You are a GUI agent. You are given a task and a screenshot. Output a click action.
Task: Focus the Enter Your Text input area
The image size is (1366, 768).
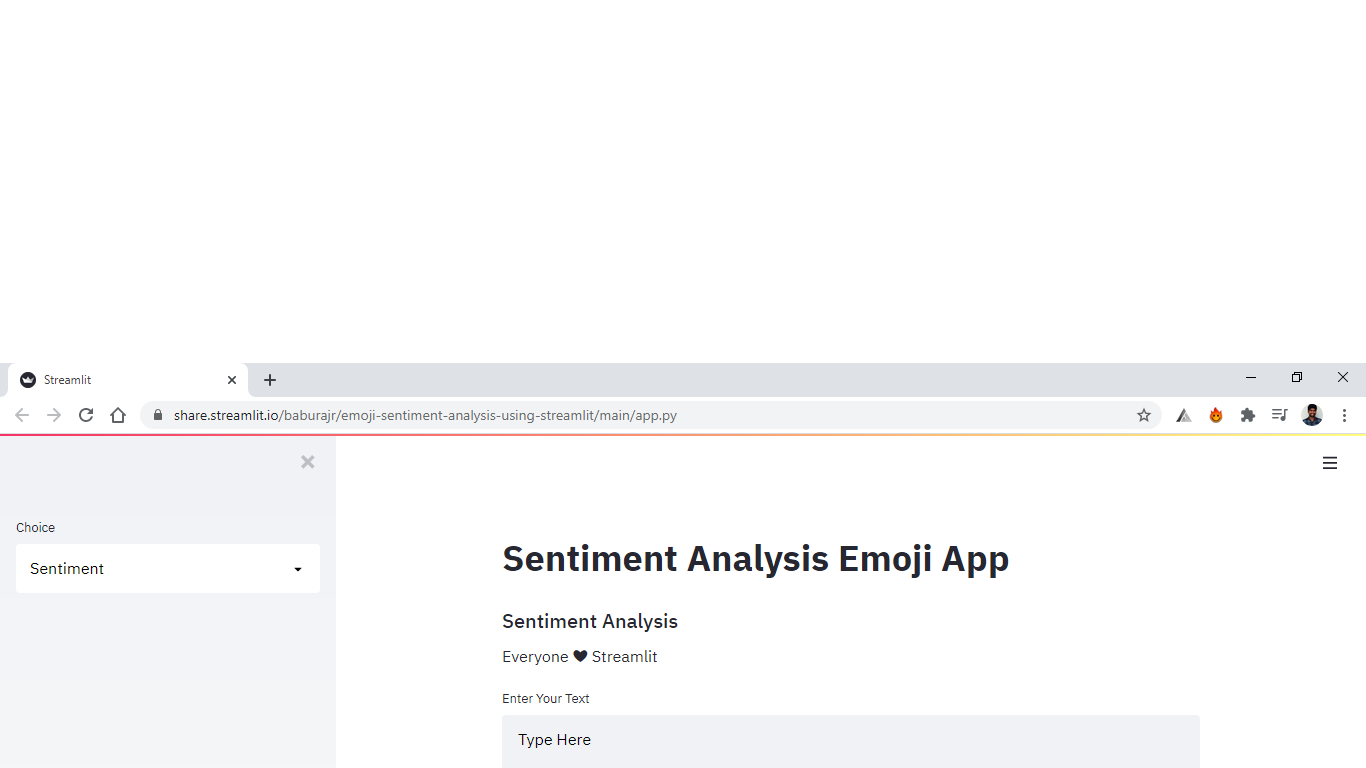click(851, 741)
